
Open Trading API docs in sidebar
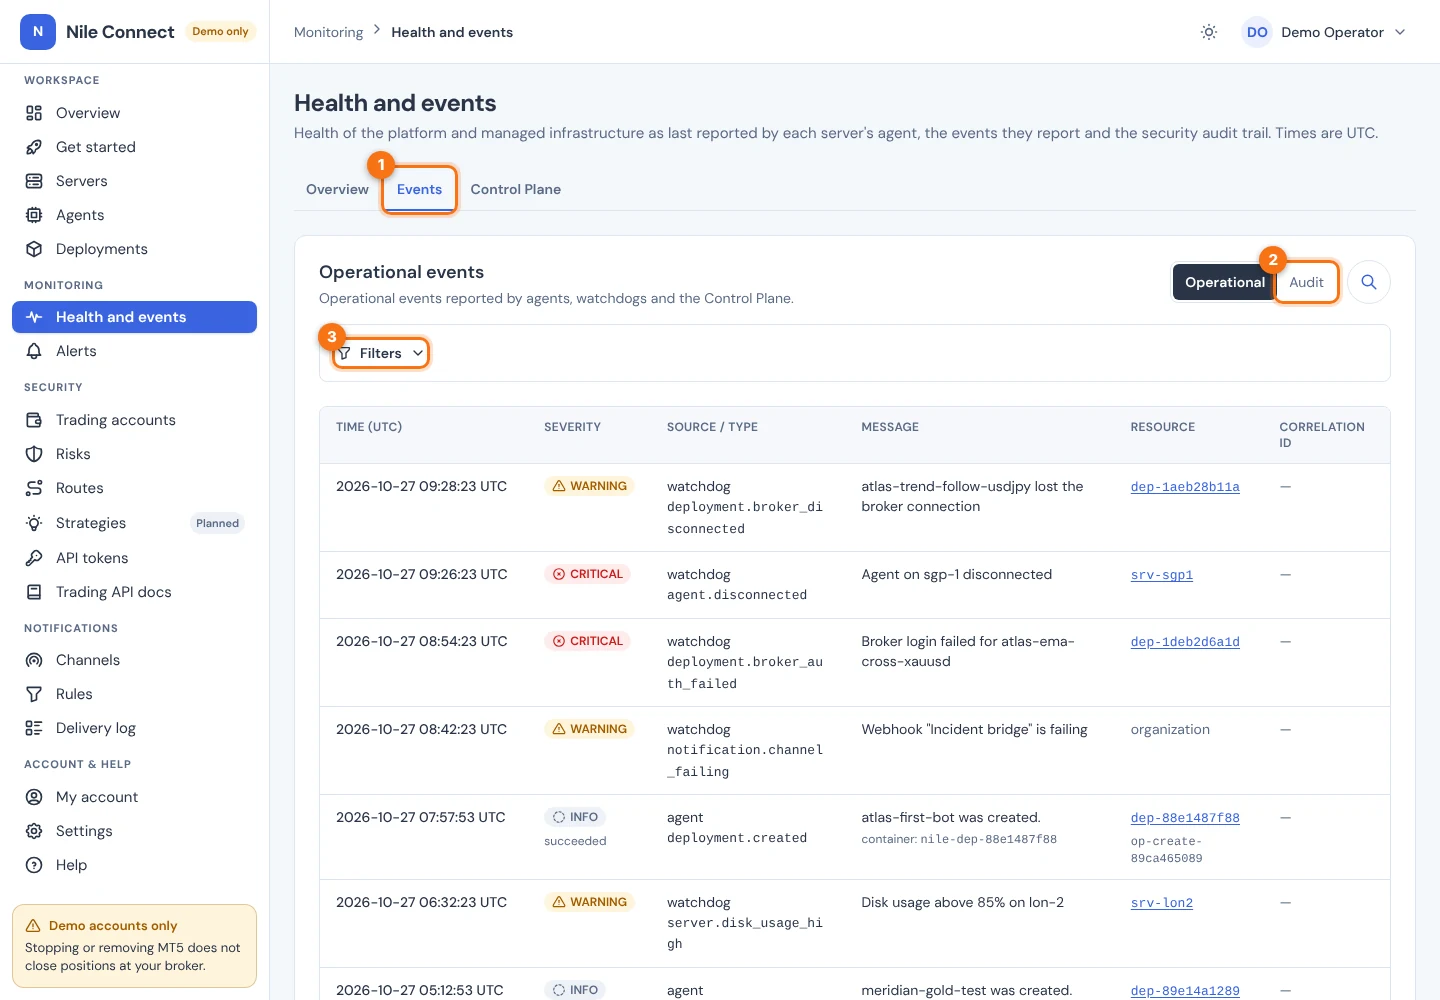(x=134, y=592)
